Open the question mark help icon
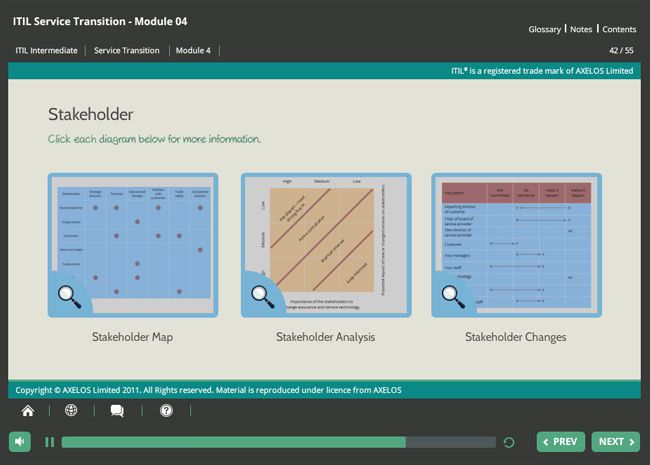The width and height of the screenshot is (650, 465). pos(166,410)
